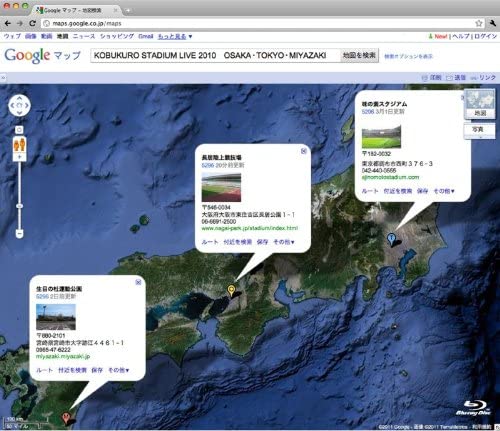Viewport: 500px width, 431px height.
Task: Click the Ajinomoto stadium photo thumbnail
Action: (x=381, y=137)
